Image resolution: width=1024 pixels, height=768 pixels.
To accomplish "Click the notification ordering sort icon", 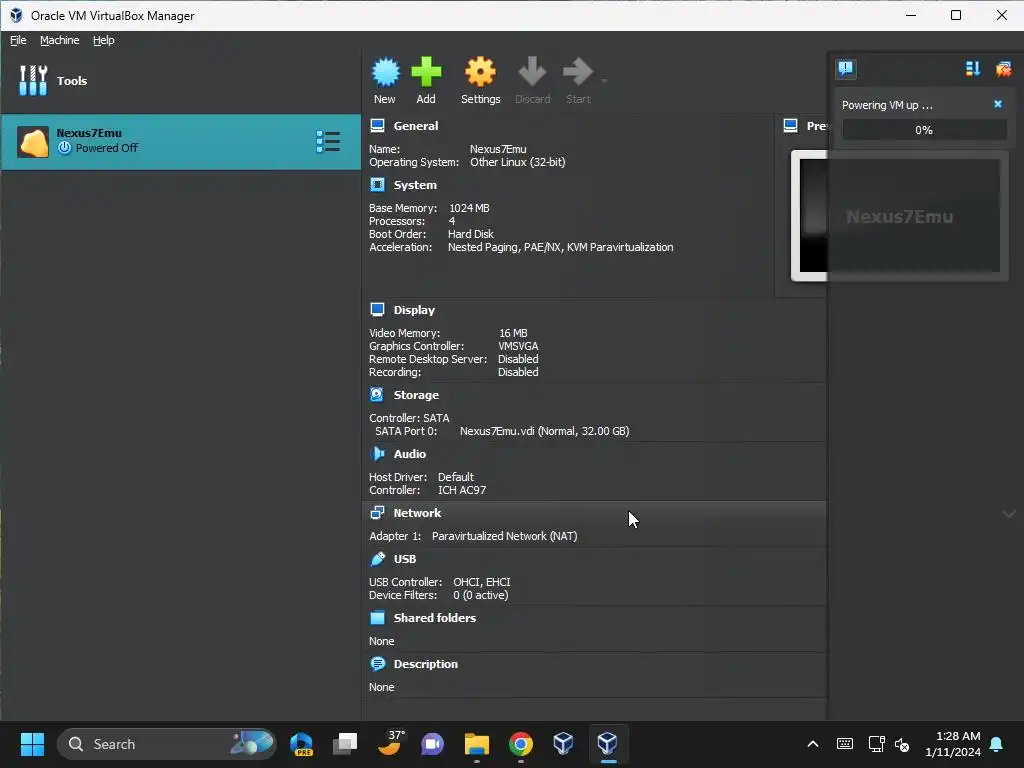I will (x=973, y=69).
